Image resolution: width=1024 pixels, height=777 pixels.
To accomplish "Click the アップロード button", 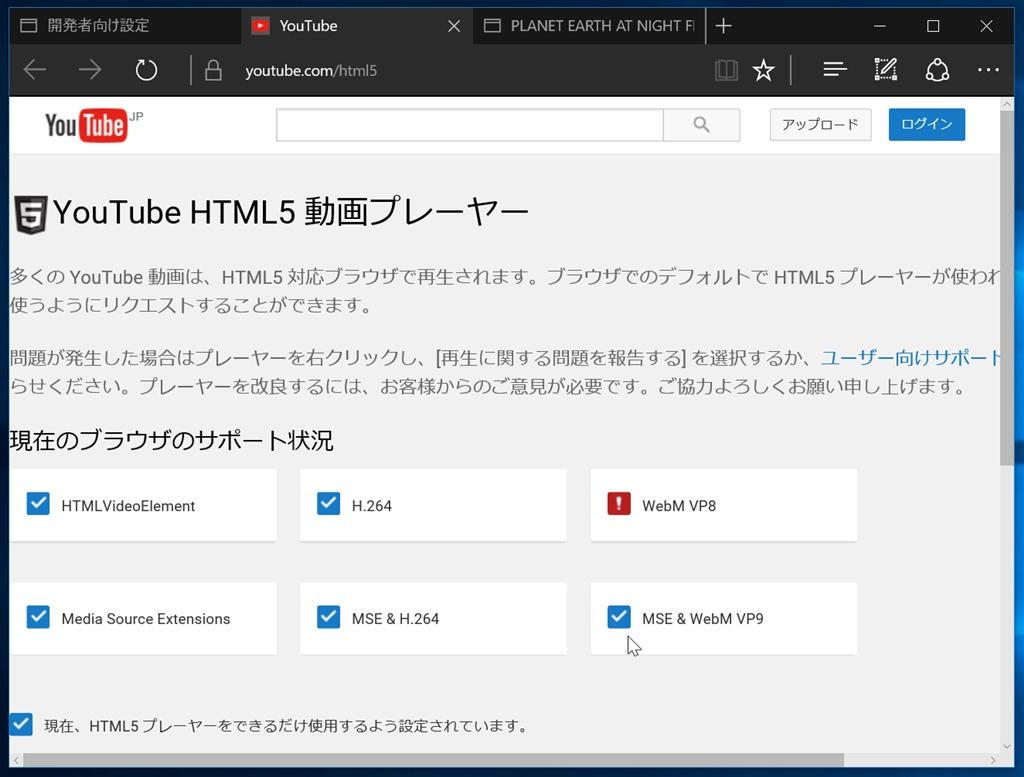I will click(820, 124).
